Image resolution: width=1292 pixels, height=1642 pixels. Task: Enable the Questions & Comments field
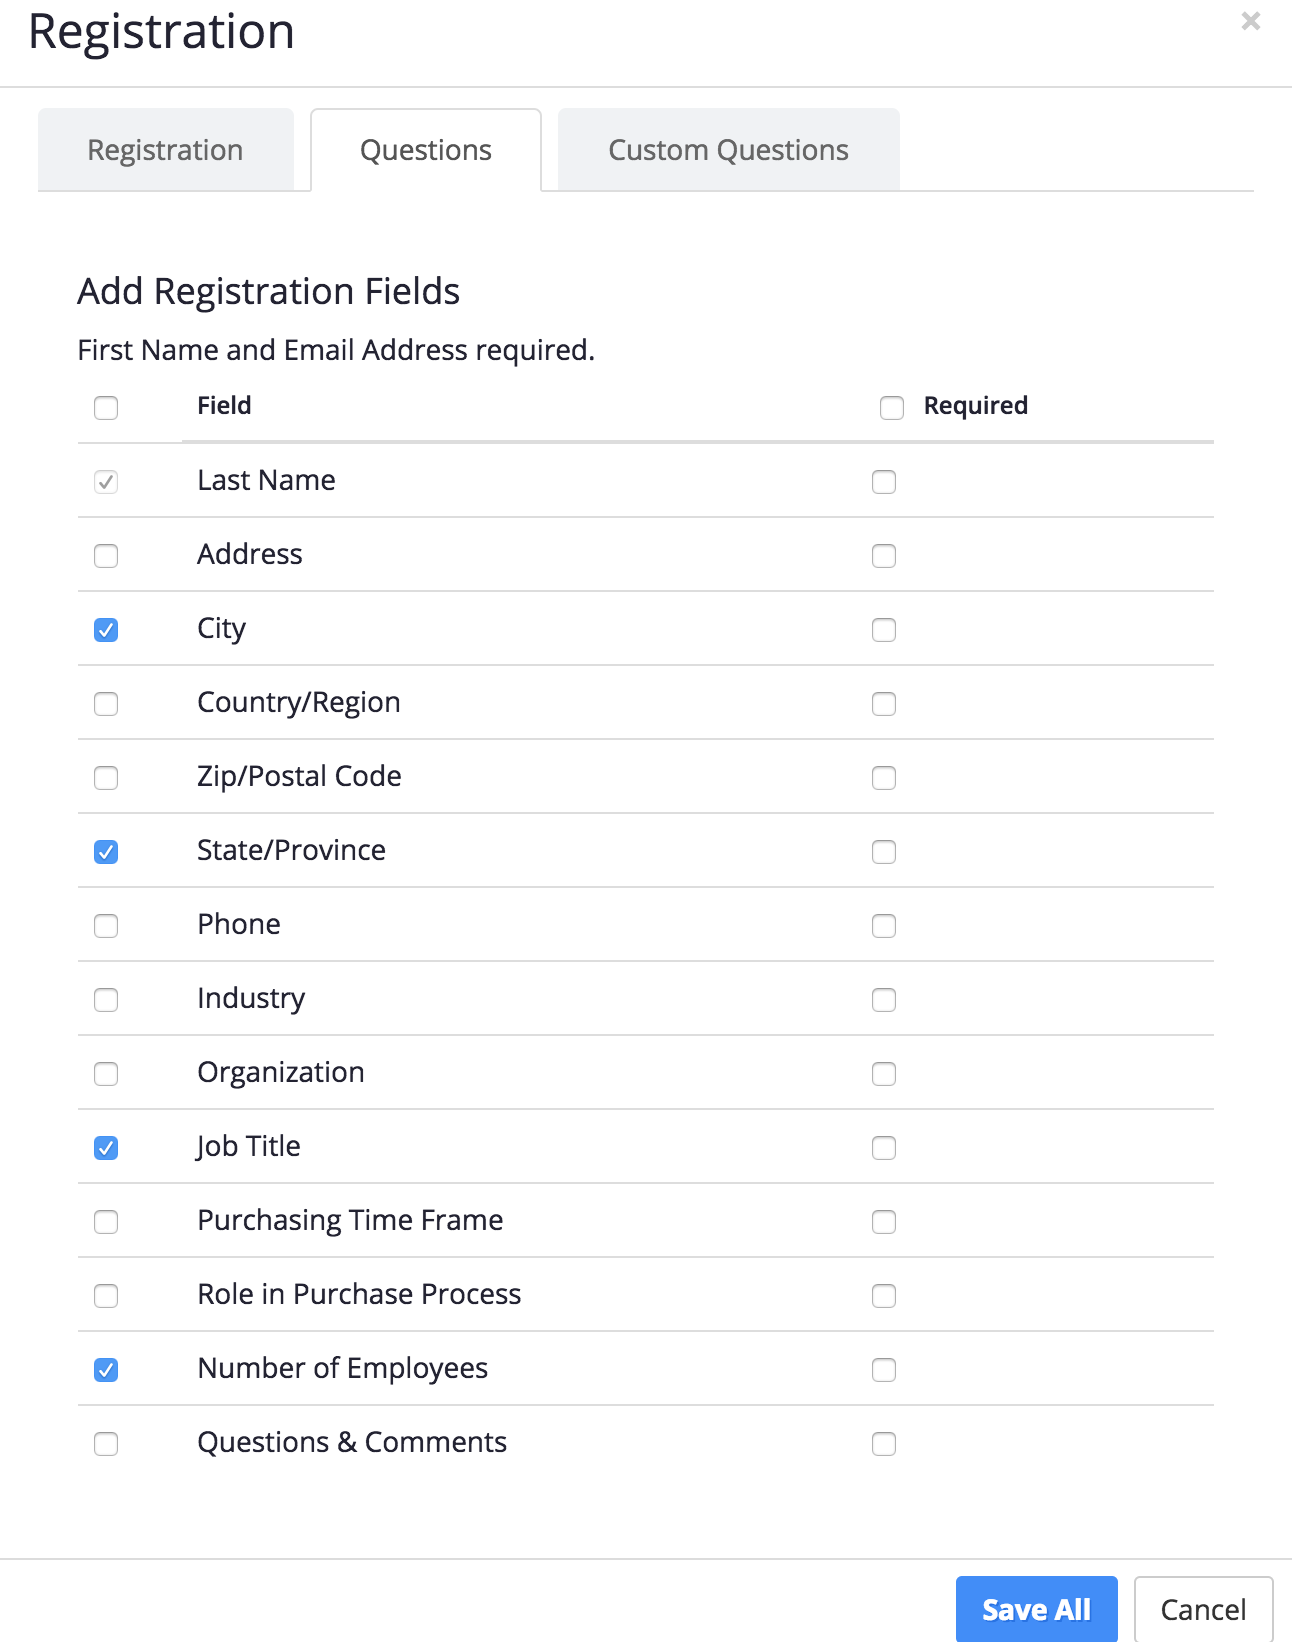[106, 1444]
